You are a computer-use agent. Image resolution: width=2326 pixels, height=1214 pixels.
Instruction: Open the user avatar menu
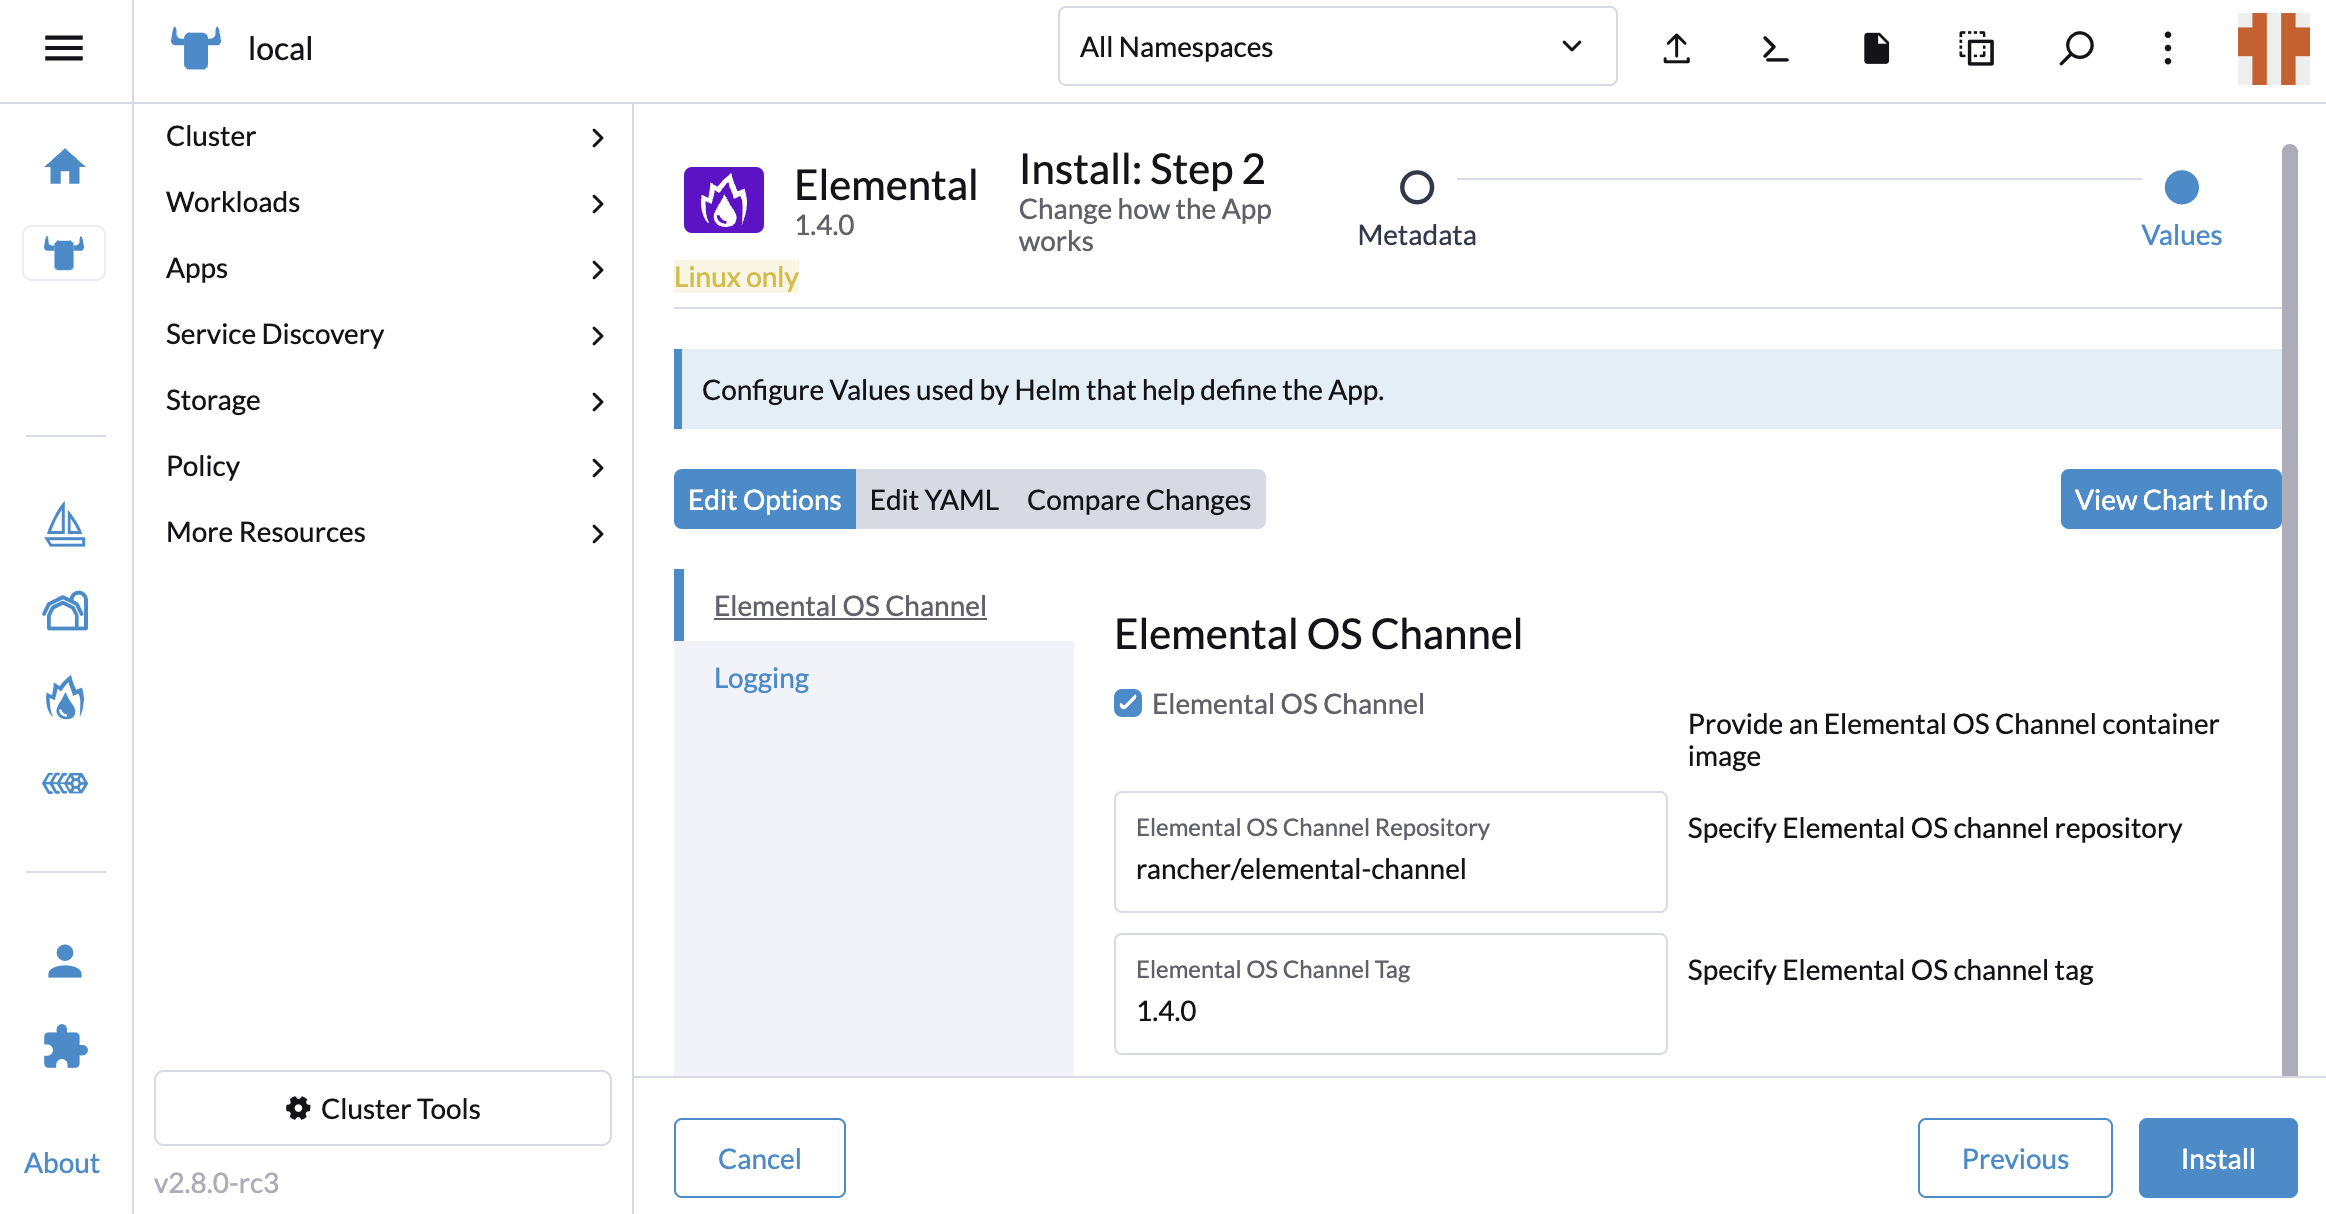(x=2273, y=48)
